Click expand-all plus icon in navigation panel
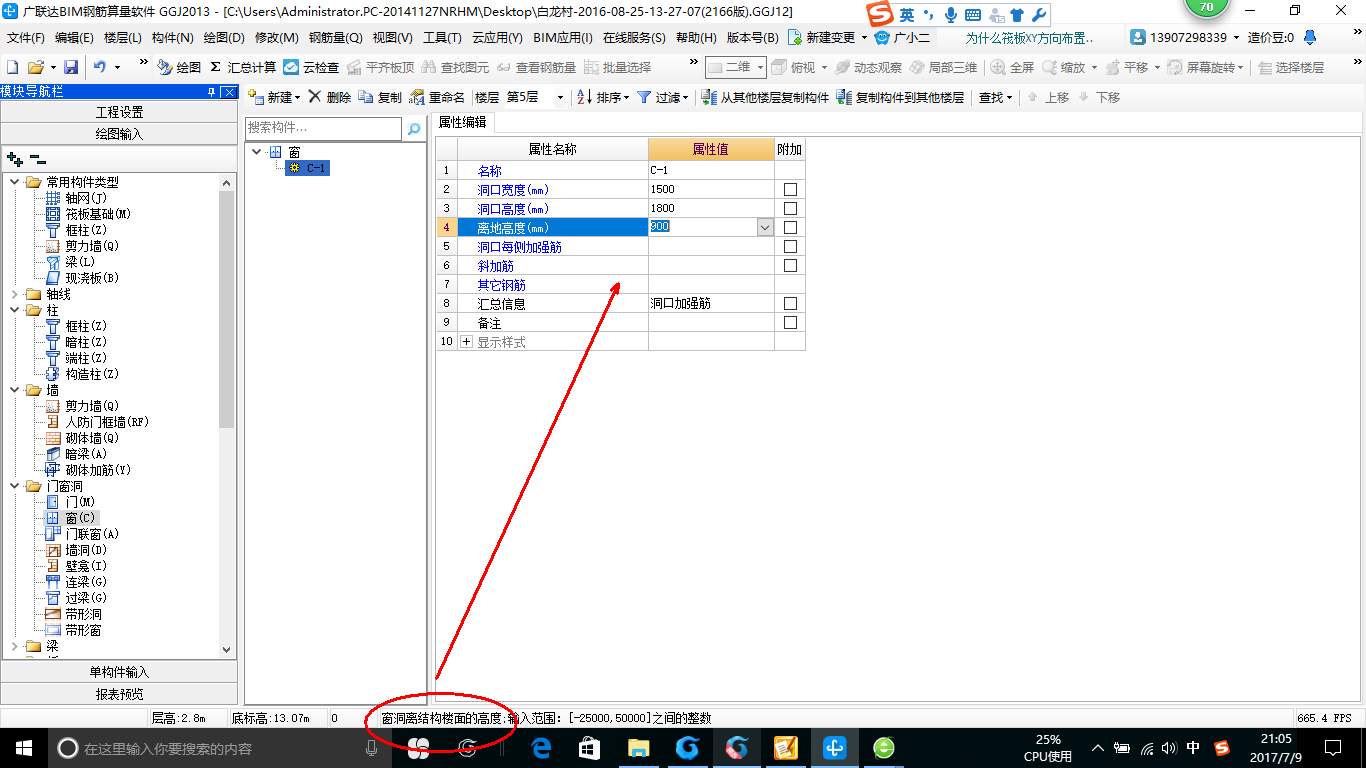Screen dimensions: 1366x768 pos(14,159)
